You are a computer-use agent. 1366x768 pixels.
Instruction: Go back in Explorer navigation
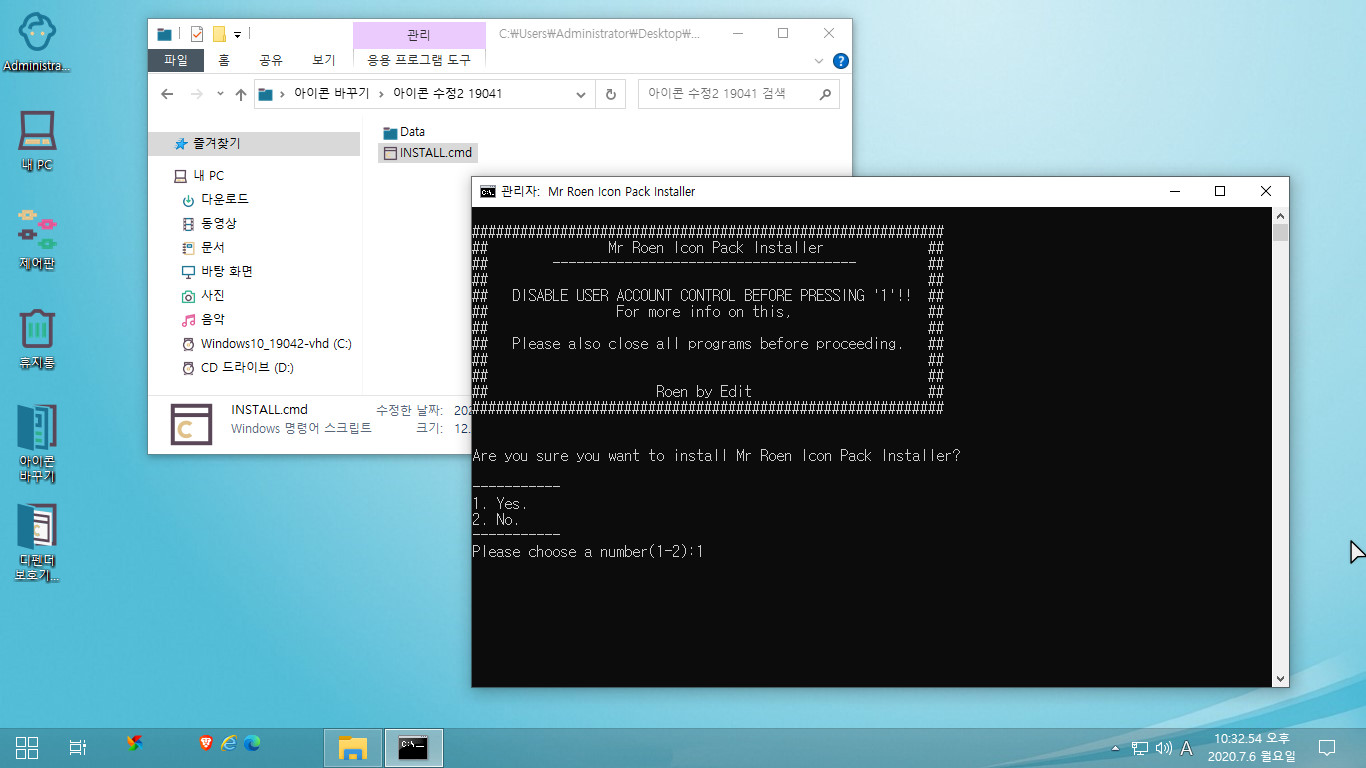point(168,94)
